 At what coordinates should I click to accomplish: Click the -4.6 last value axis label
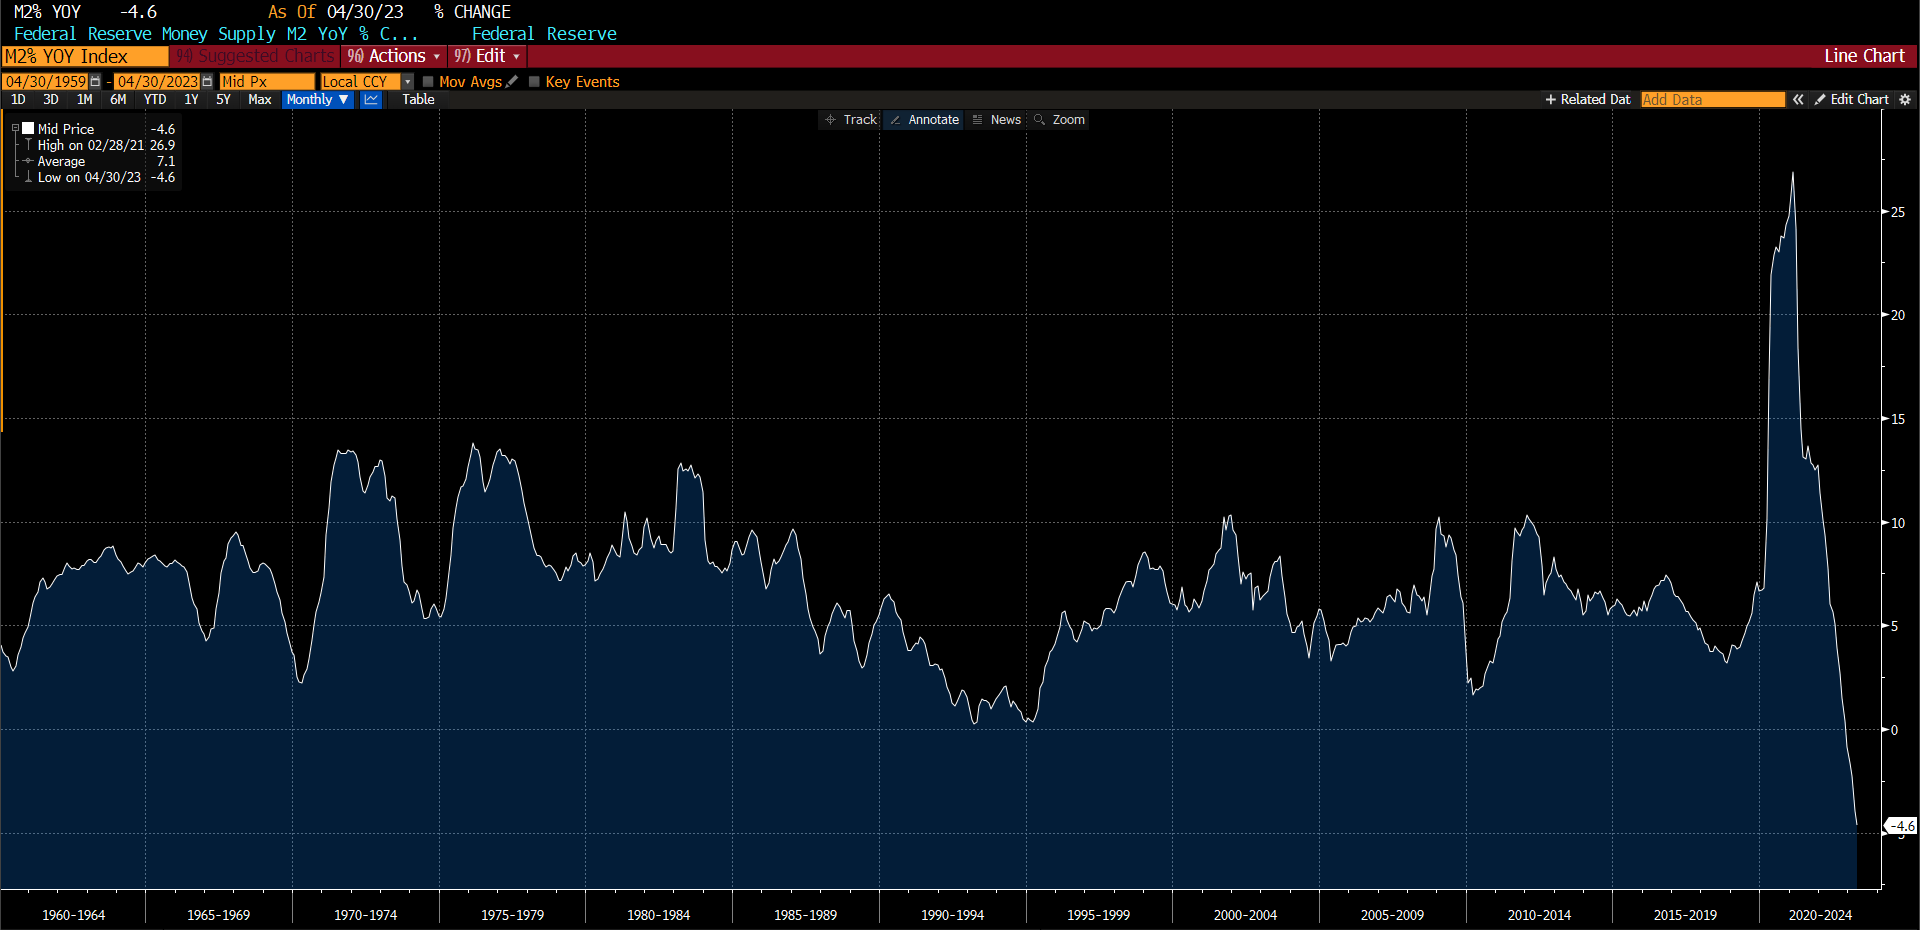pos(1901,826)
